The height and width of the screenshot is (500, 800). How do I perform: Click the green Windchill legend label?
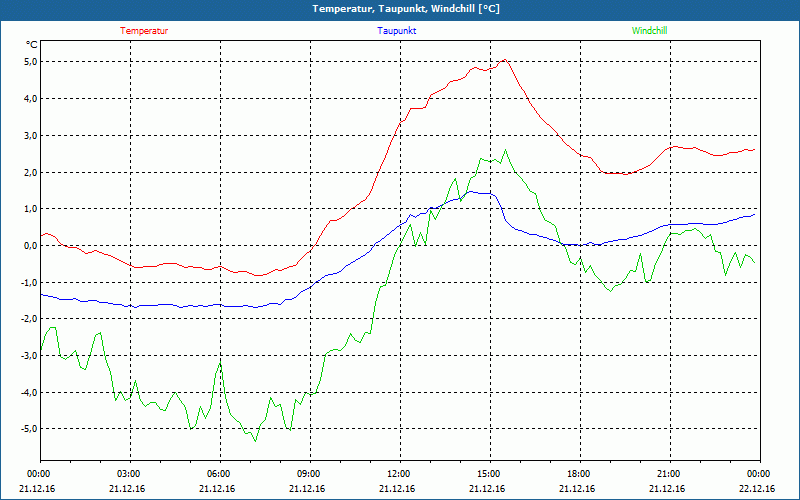point(649,31)
